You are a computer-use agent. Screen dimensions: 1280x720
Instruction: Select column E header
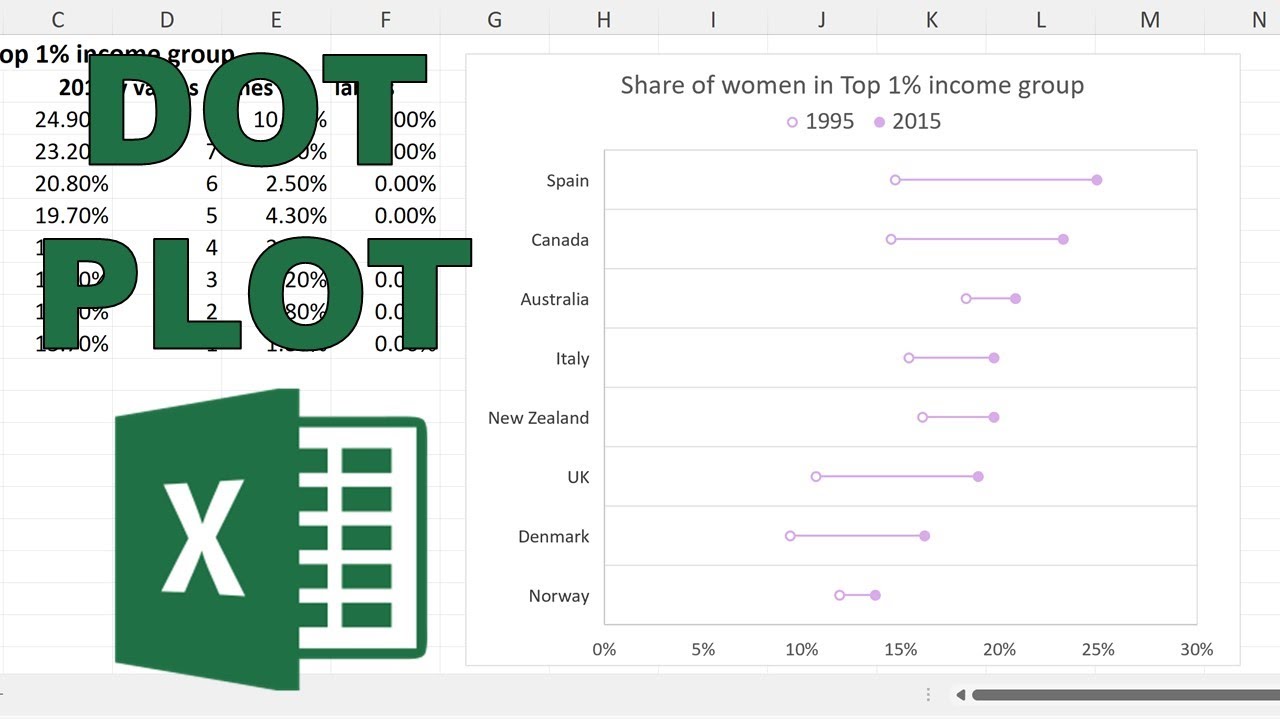[276, 18]
